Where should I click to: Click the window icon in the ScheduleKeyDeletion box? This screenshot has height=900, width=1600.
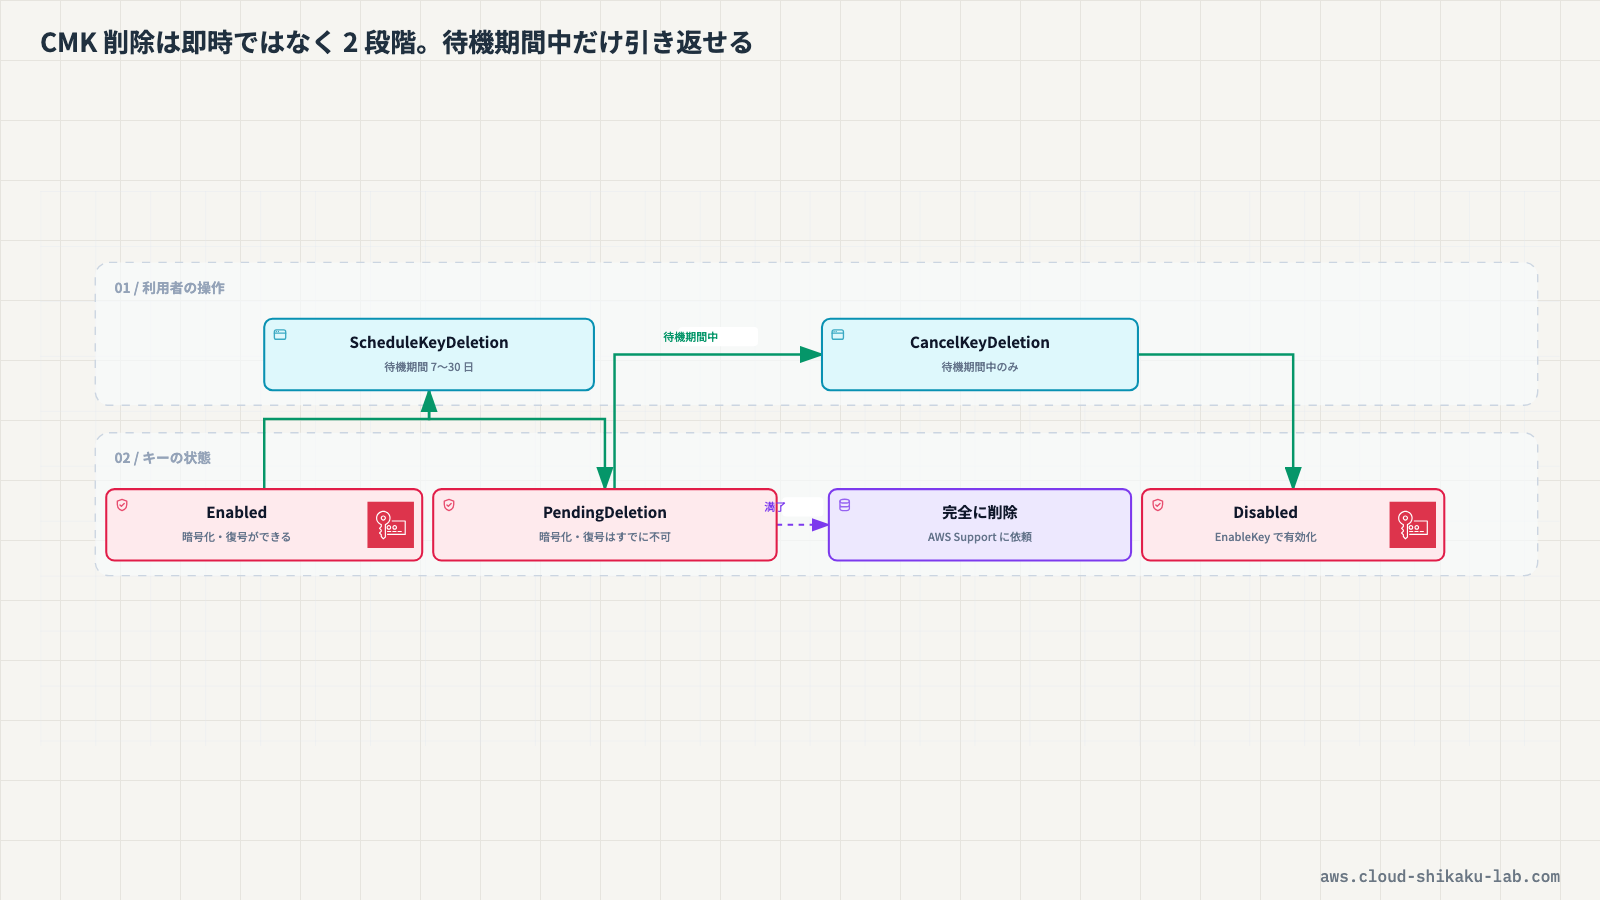tap(280, 335)
